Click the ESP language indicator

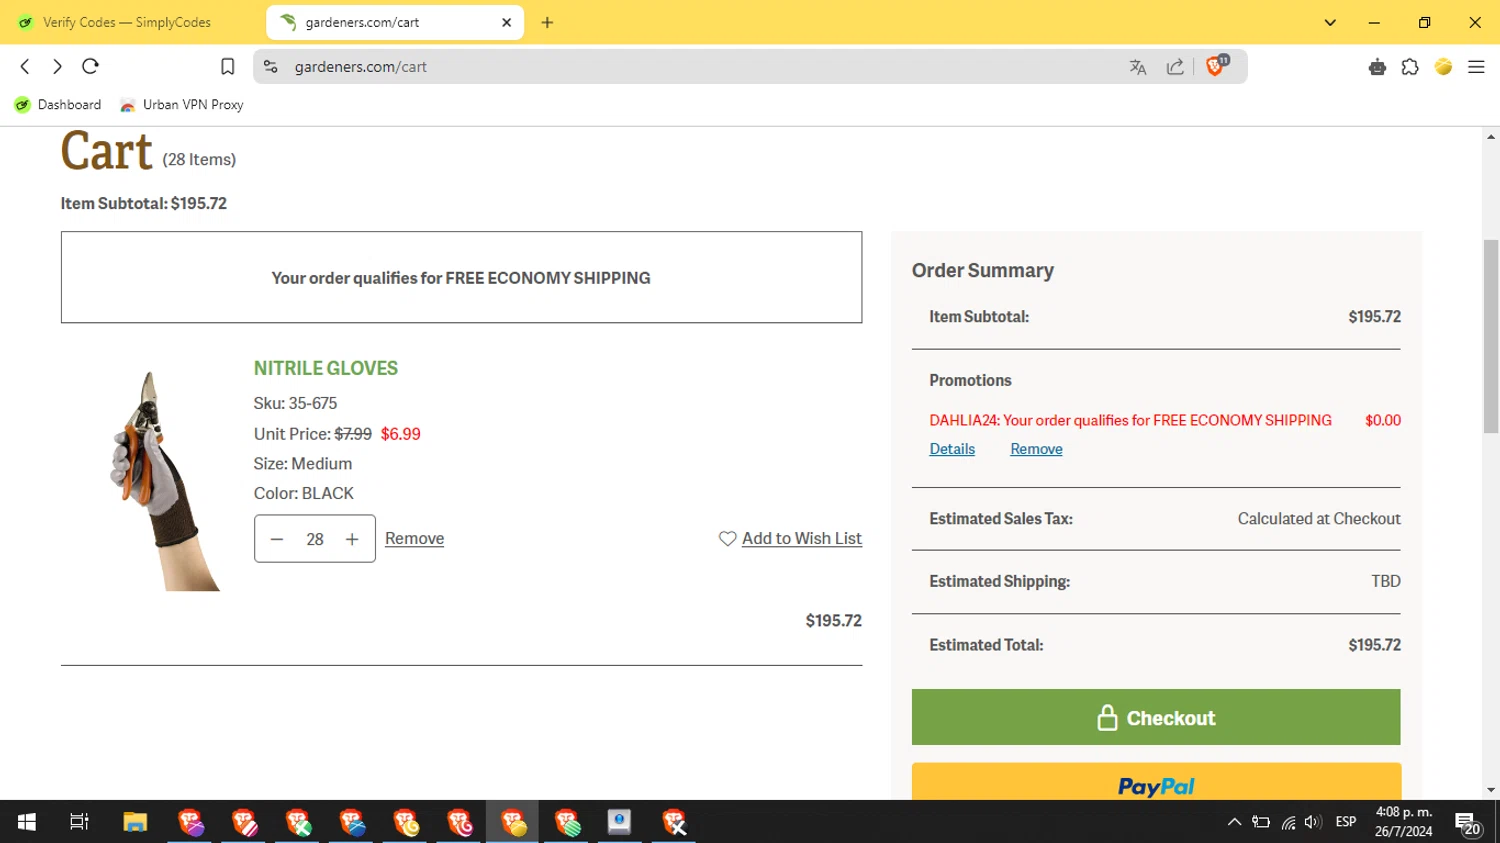(x=1346, y=822)
